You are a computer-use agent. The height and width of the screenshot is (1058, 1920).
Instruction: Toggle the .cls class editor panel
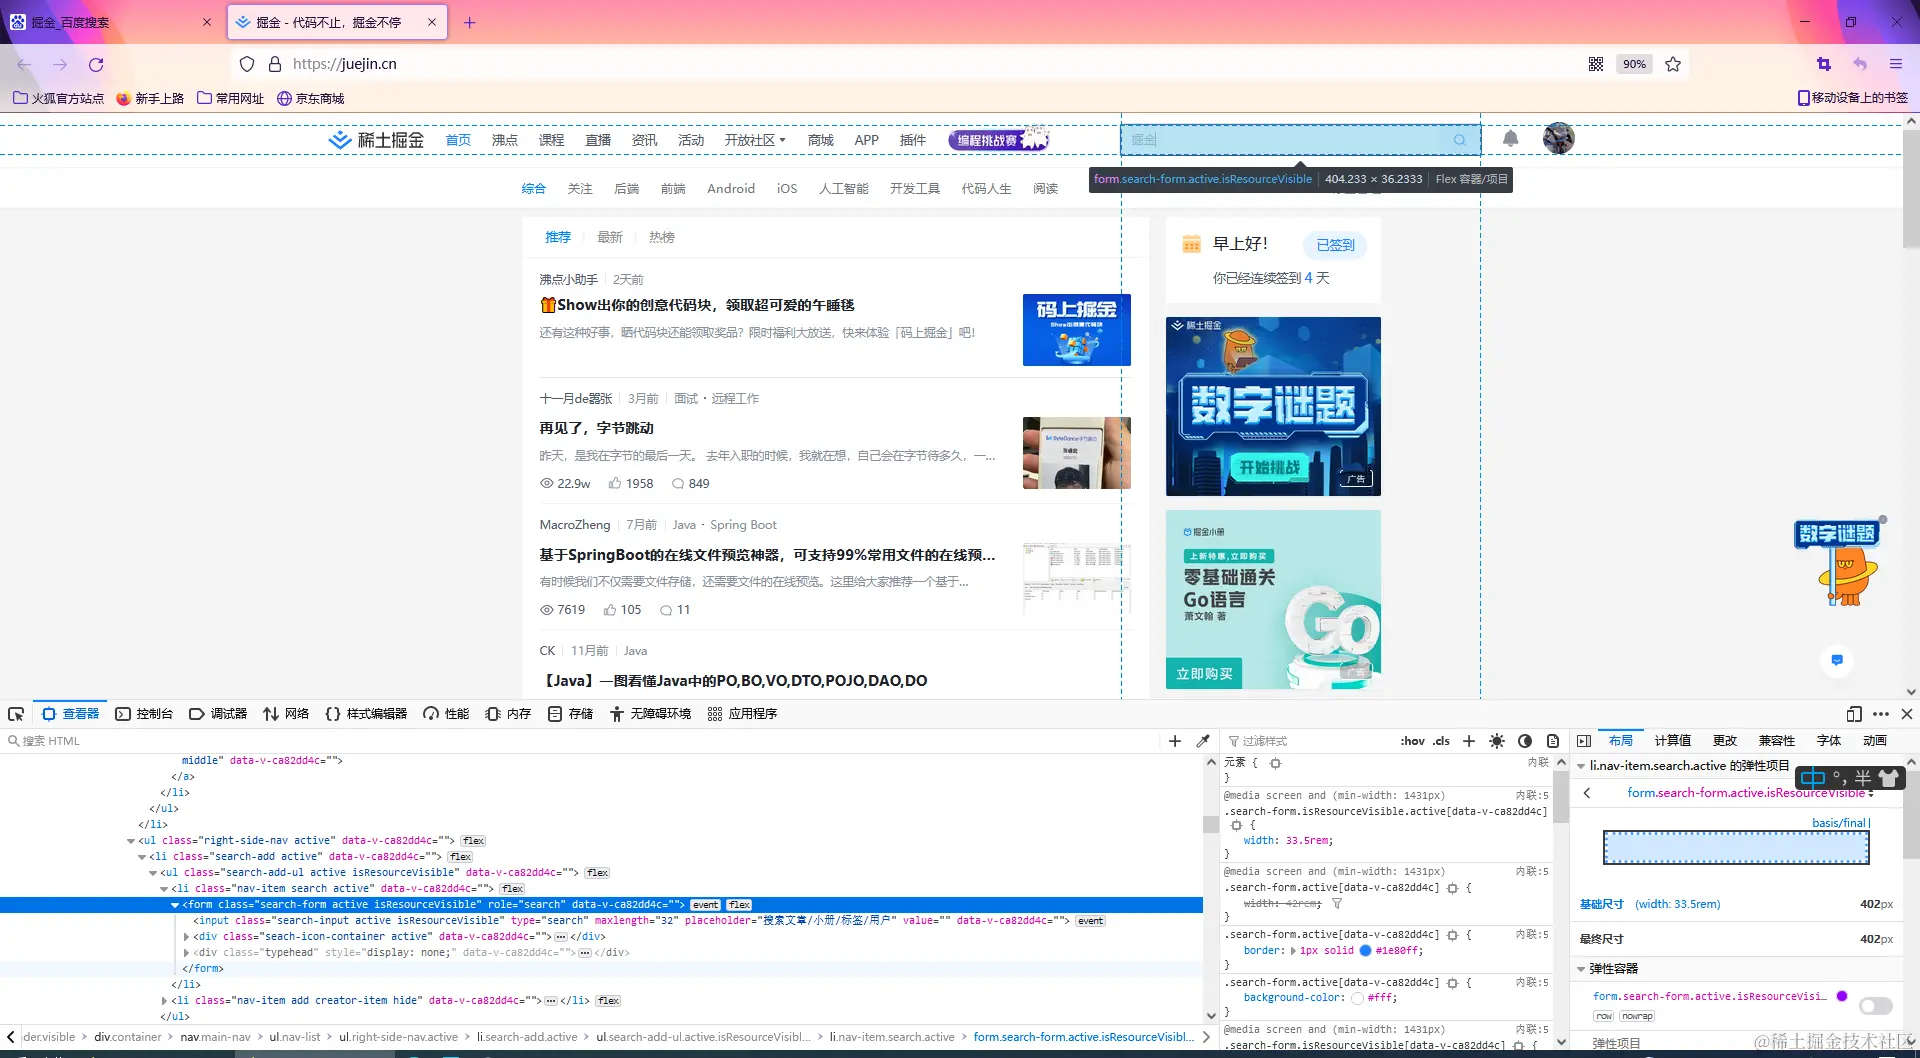click(1440, 741)
